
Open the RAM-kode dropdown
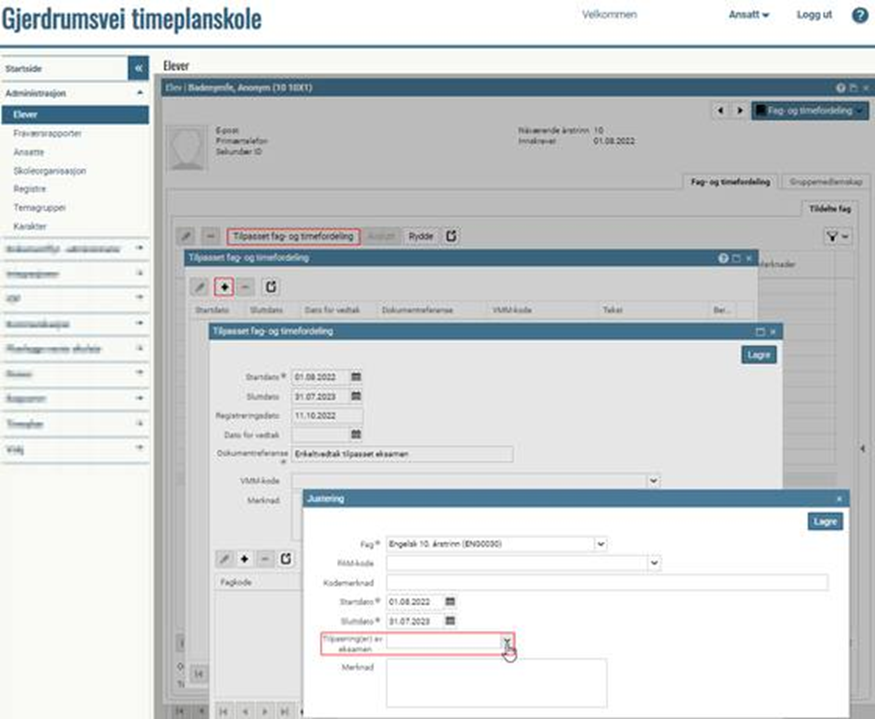click(654, 564)
